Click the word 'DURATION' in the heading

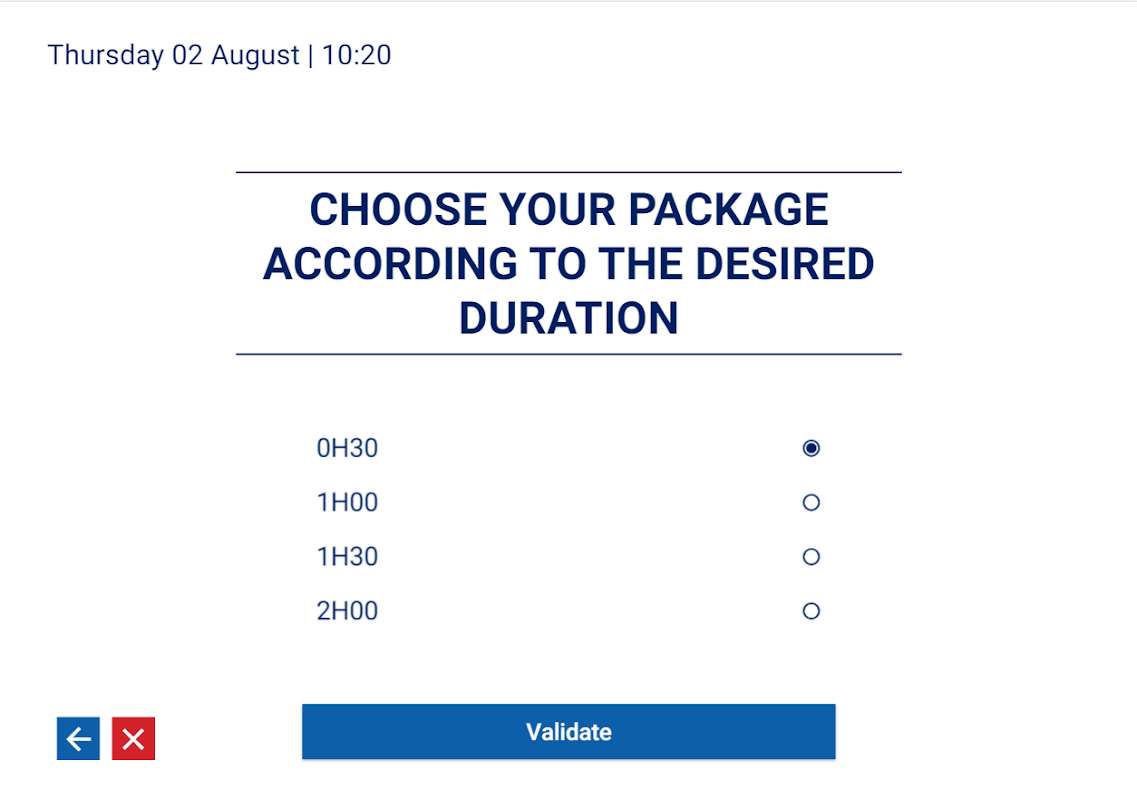click(568, 318)
